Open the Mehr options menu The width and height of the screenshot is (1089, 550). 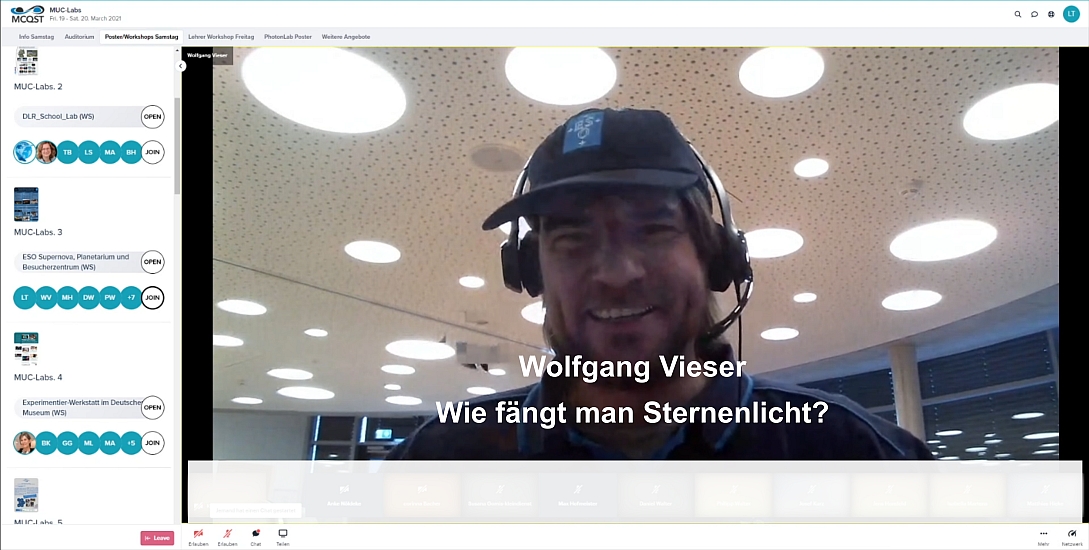1043,534
